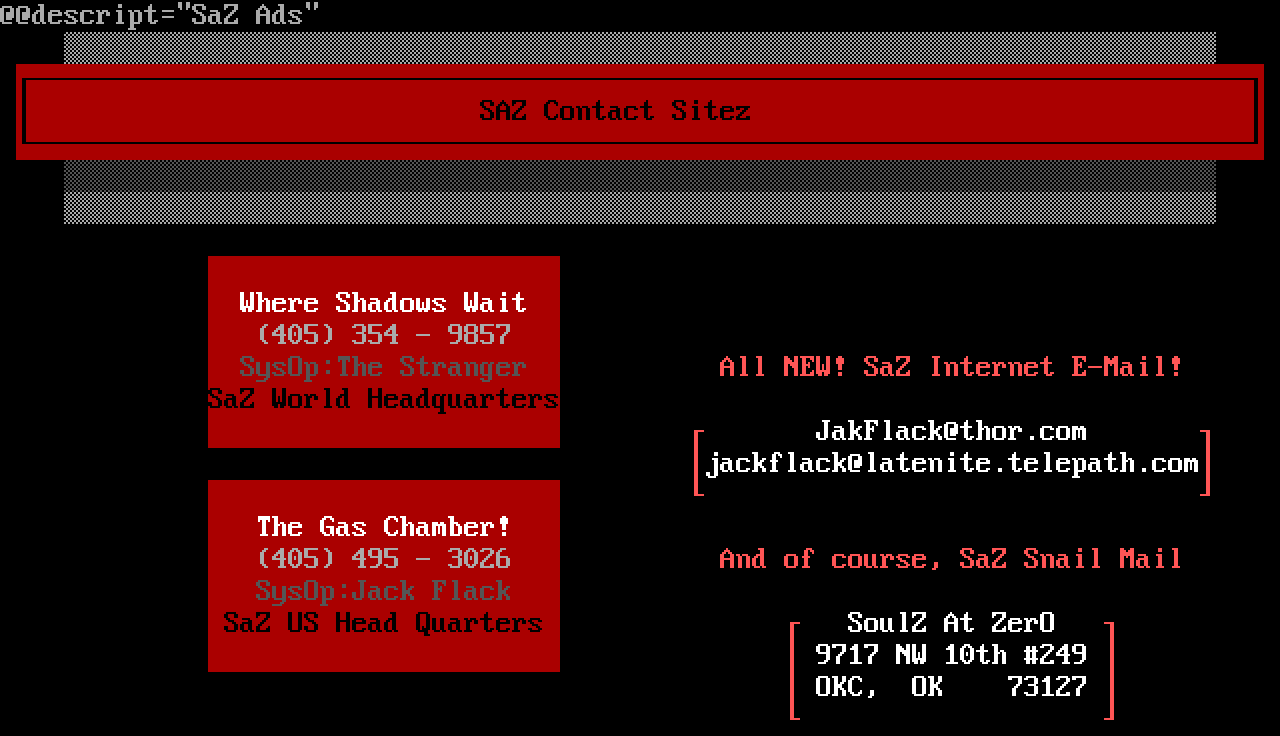
Task: Select phone number (405) 354 - 9857
Action: (x=384, y=335)
